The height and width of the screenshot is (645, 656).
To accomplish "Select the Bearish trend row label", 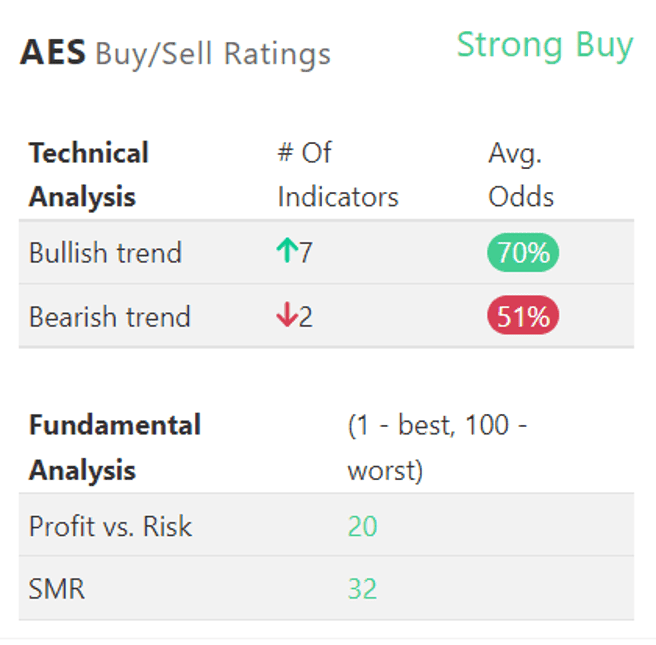I will click(109, 317).
